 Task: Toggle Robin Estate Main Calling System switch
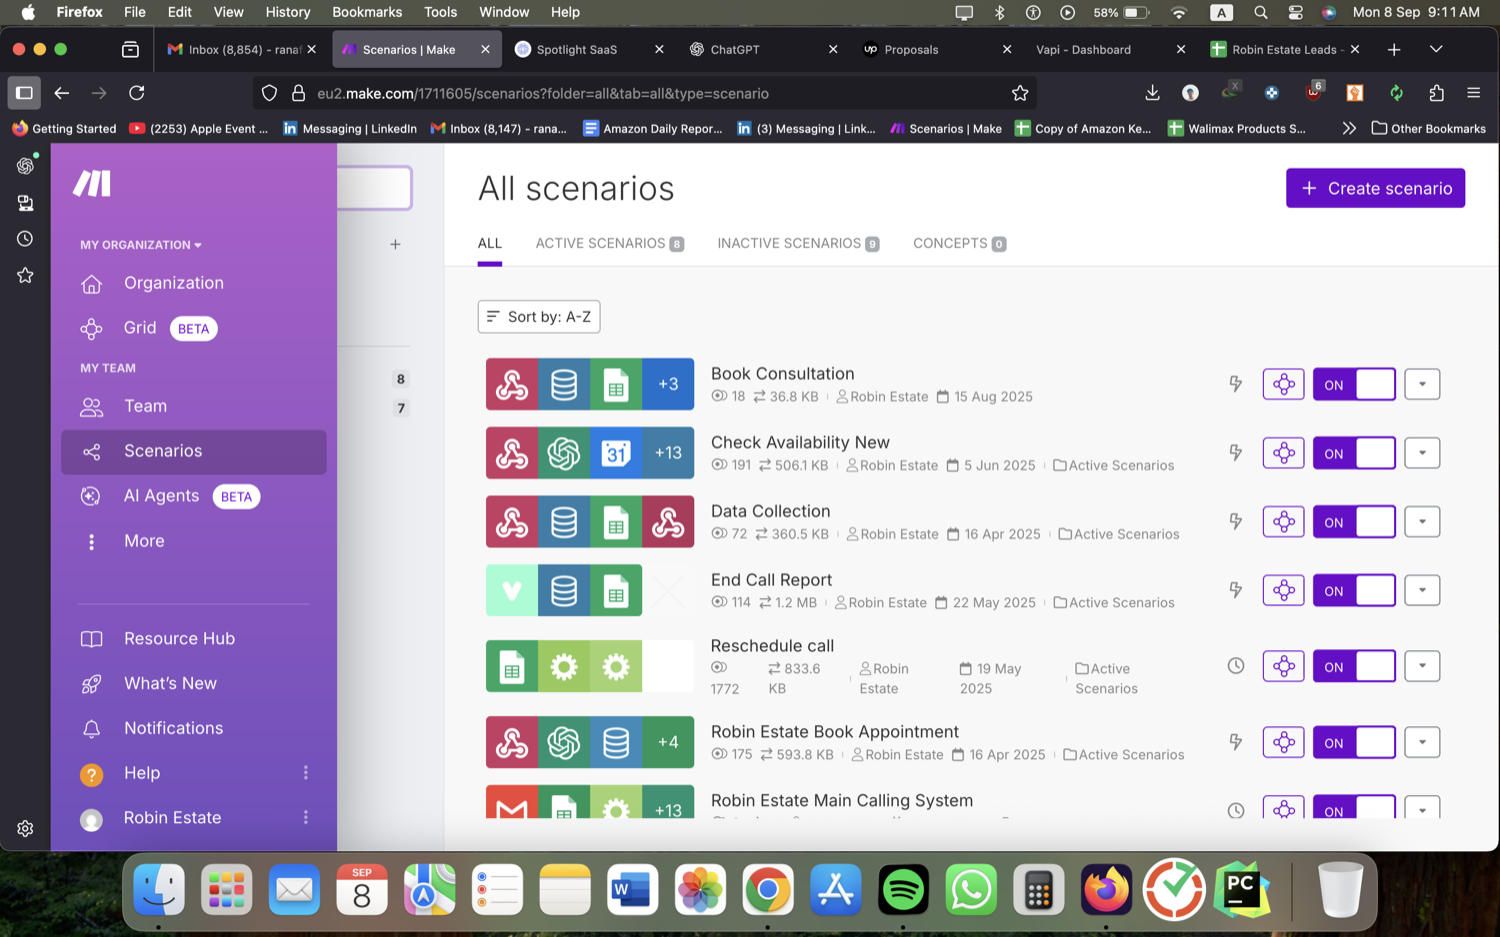click(x=1354, y=808)
